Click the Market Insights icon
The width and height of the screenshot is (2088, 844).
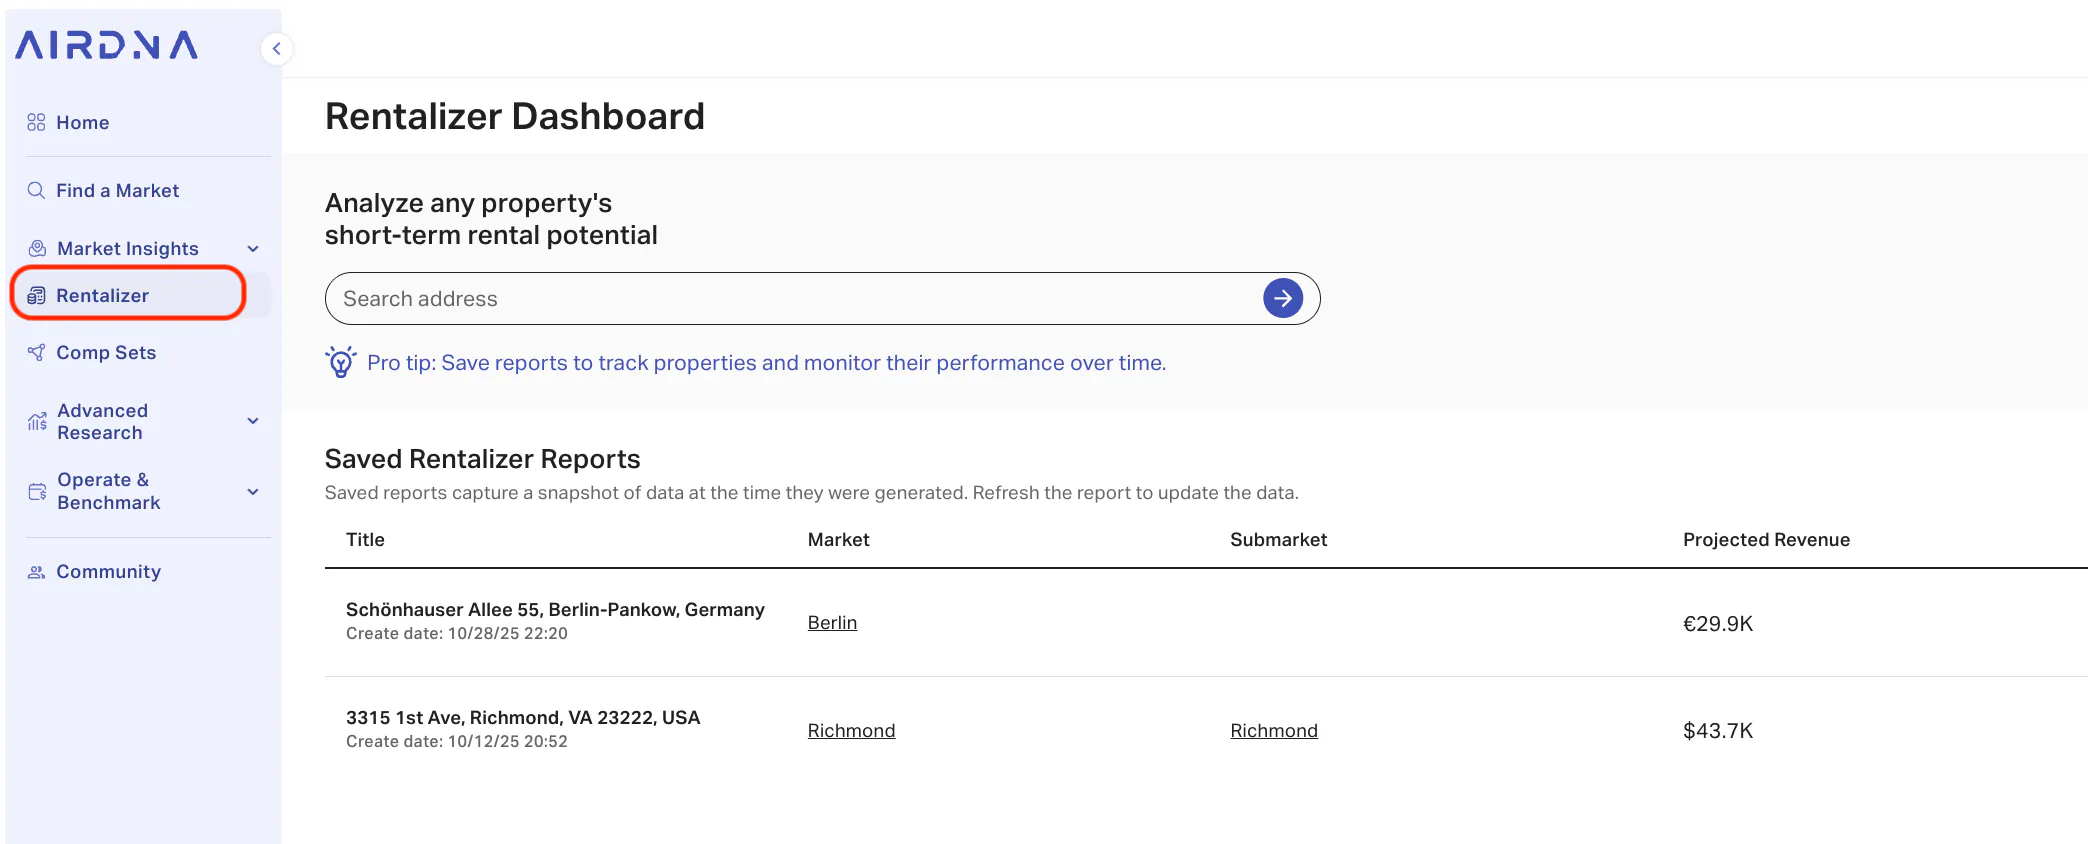tap(37, 248)
